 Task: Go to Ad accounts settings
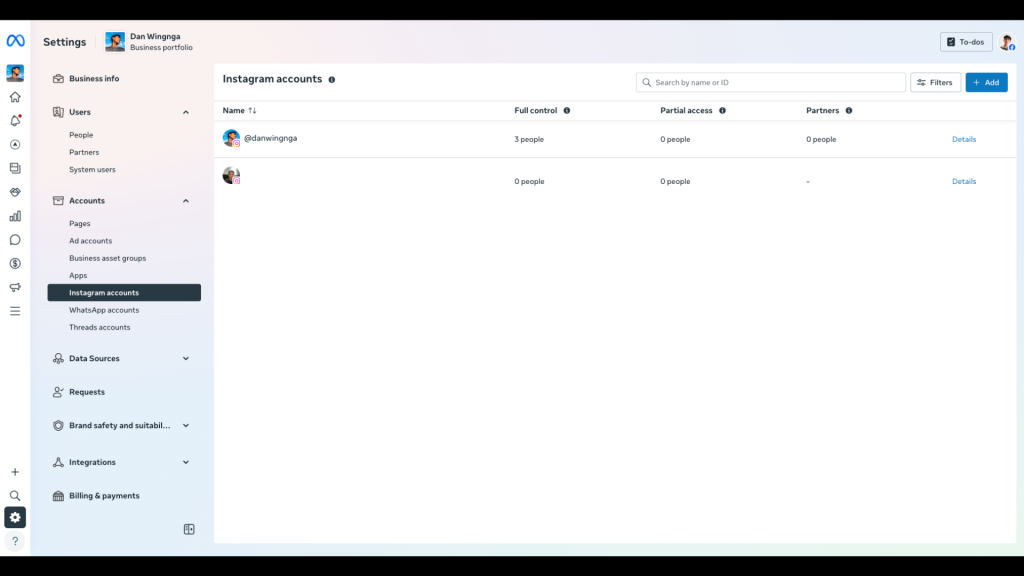[x=90, y=241]
